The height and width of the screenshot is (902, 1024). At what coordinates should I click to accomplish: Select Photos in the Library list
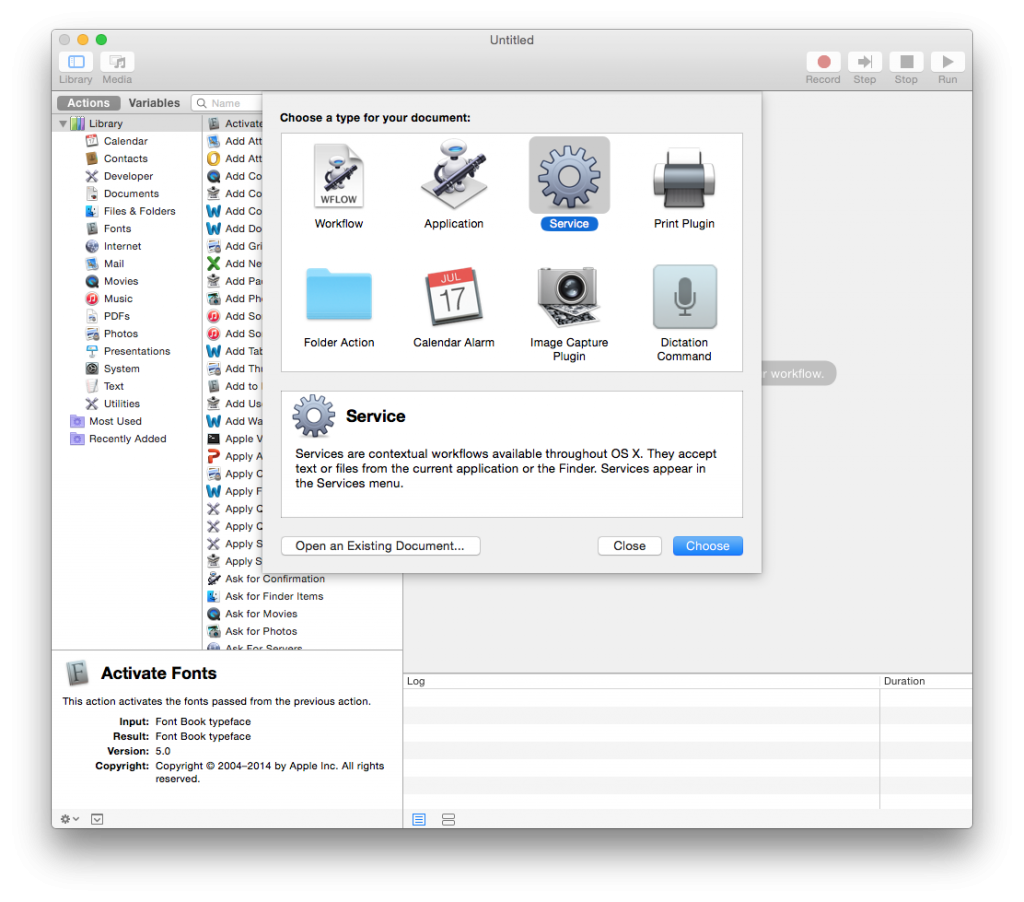[121, 334]
